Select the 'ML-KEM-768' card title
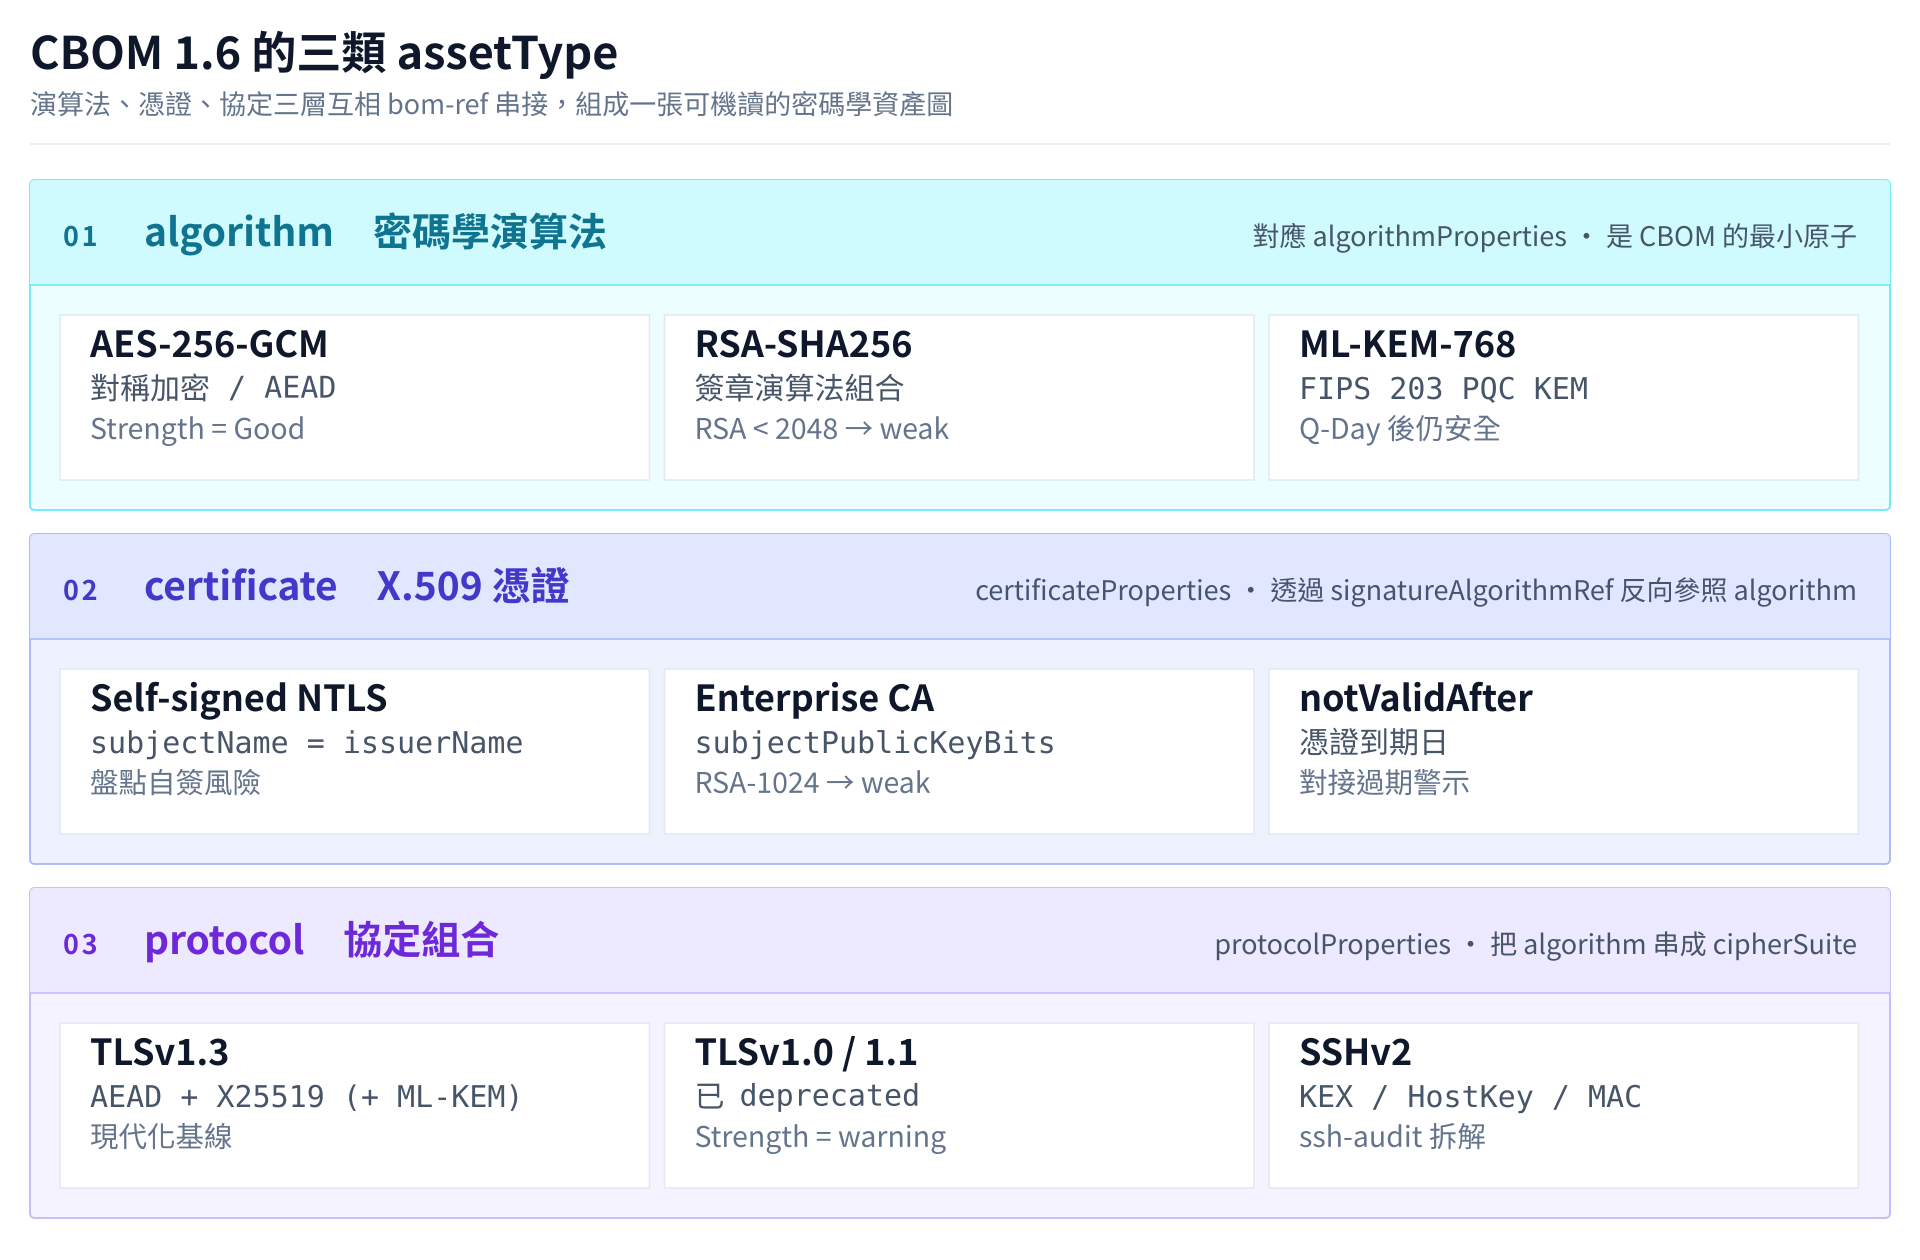 [1407, 344]
